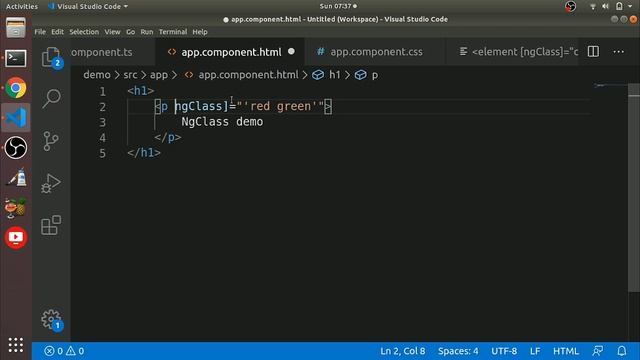Click the minimap preview

point(610,86)
